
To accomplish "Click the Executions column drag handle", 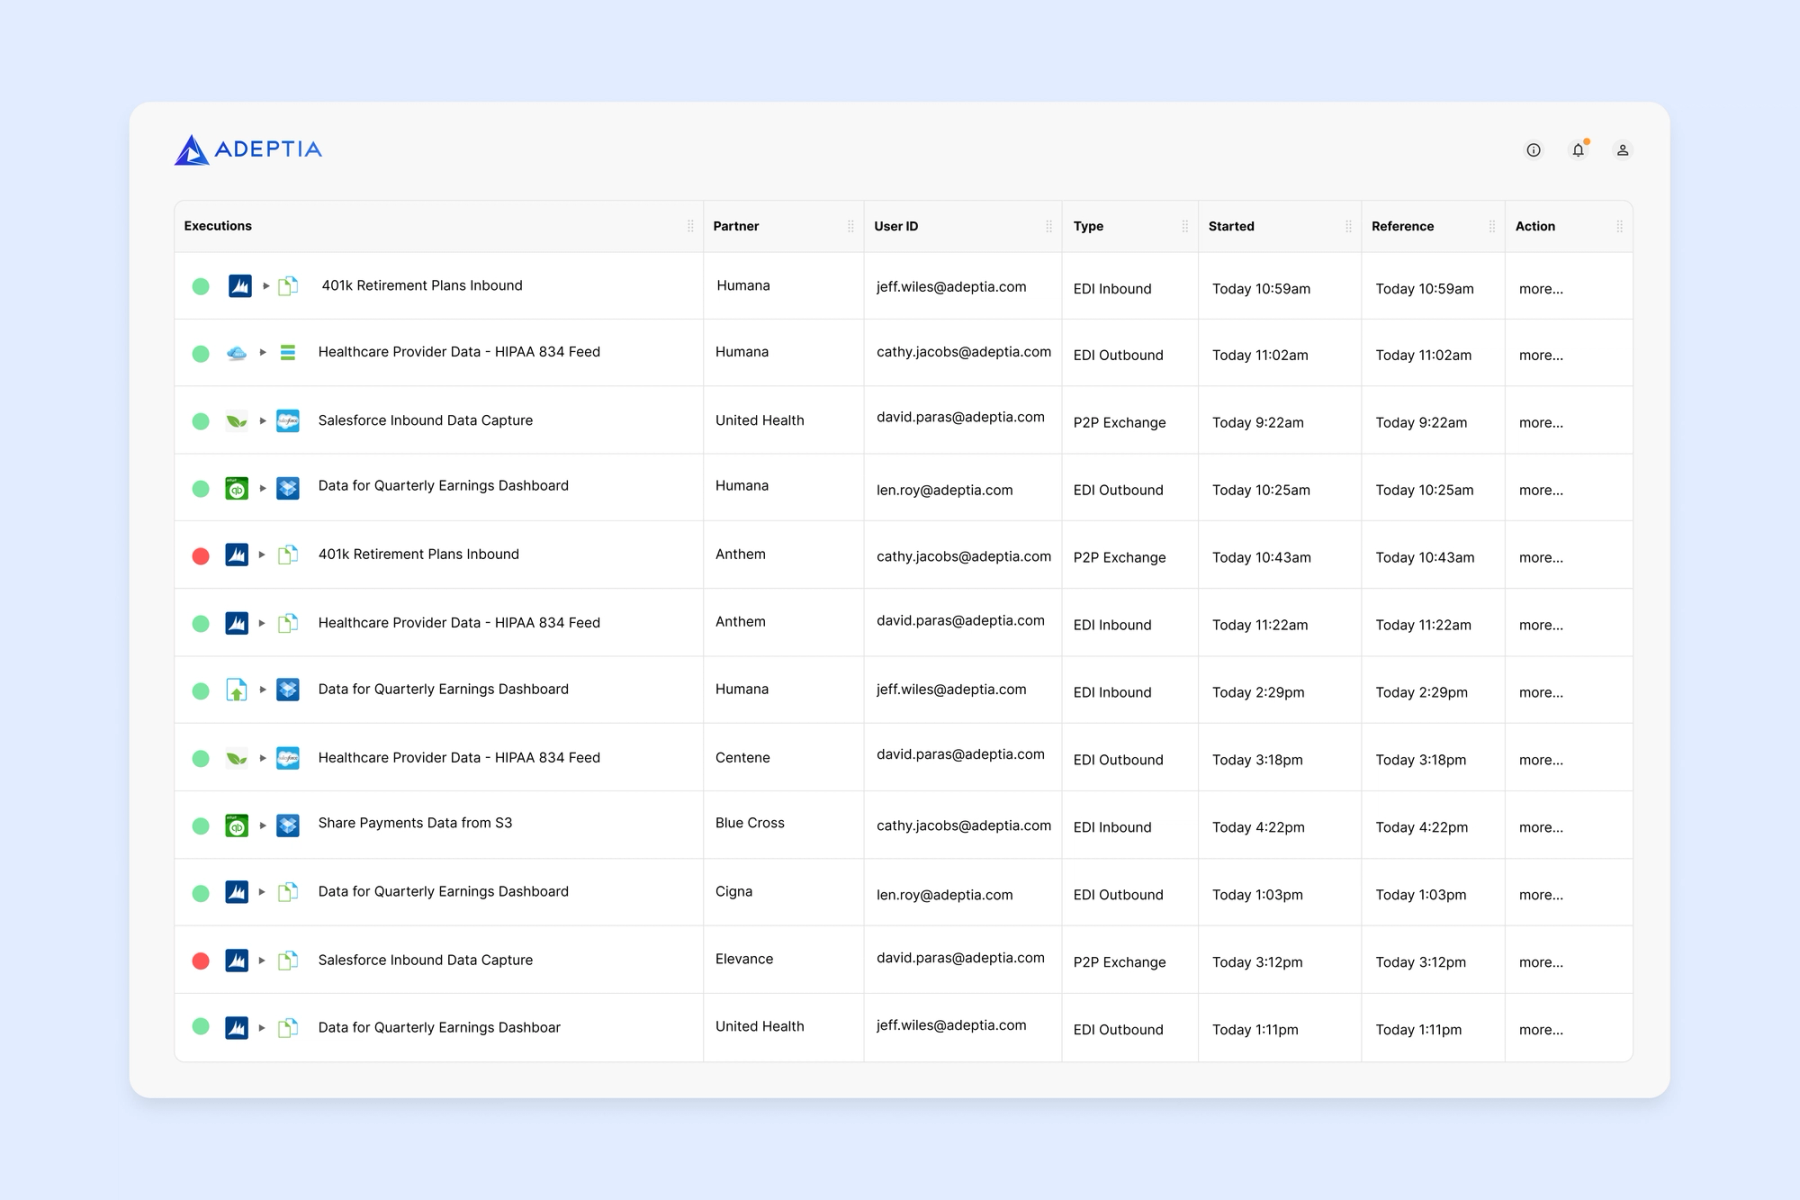I will click(x=690, y=226).
